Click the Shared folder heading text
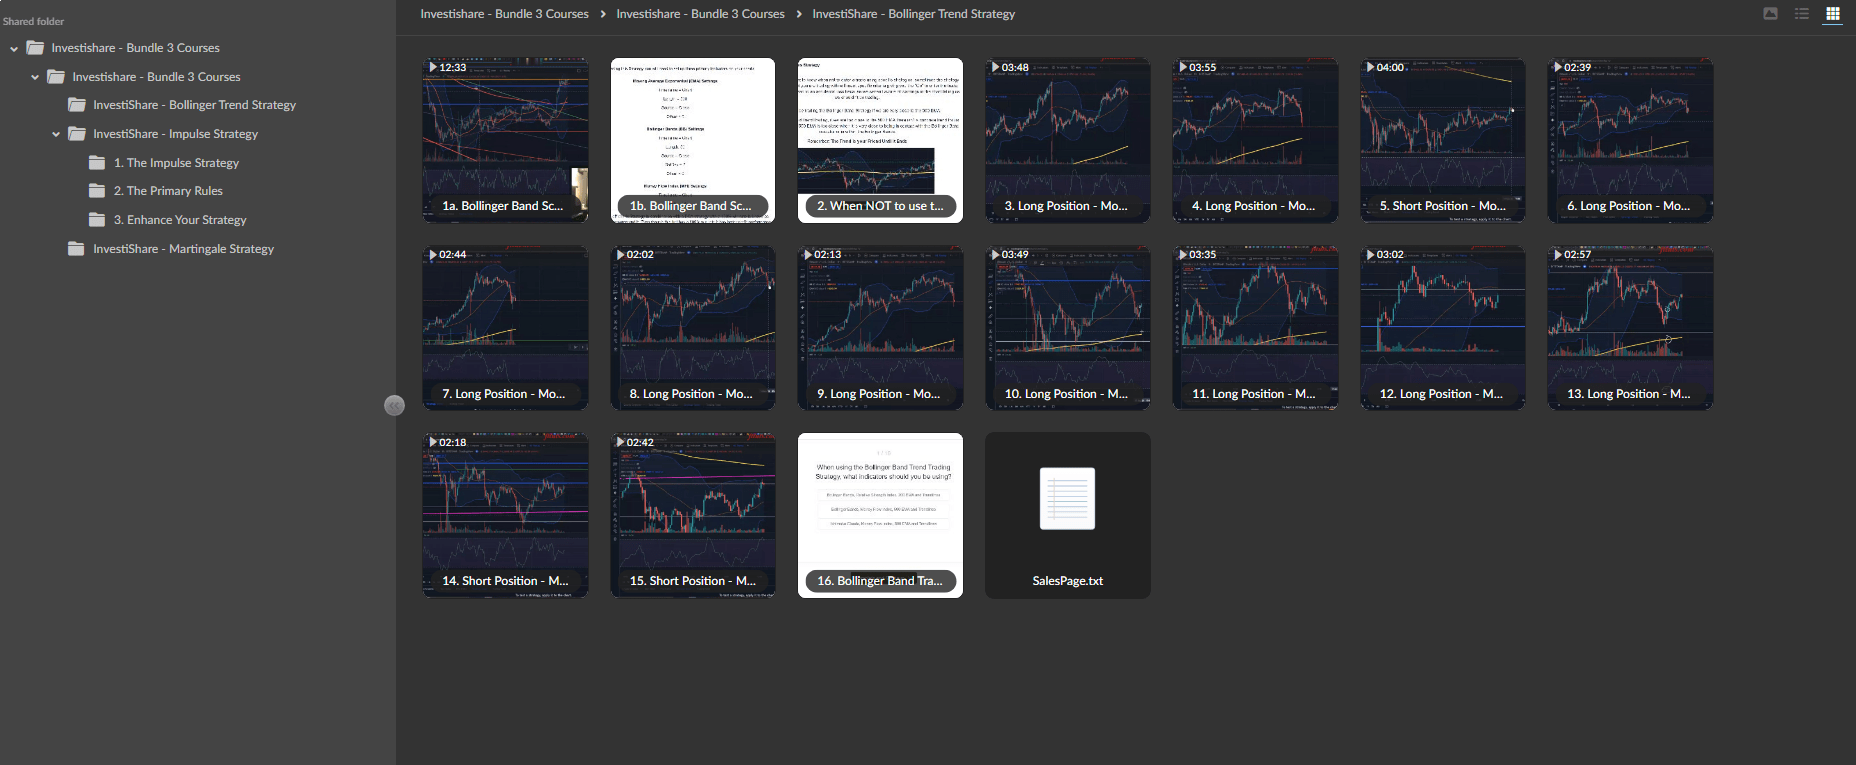 (x=33, y=21)
